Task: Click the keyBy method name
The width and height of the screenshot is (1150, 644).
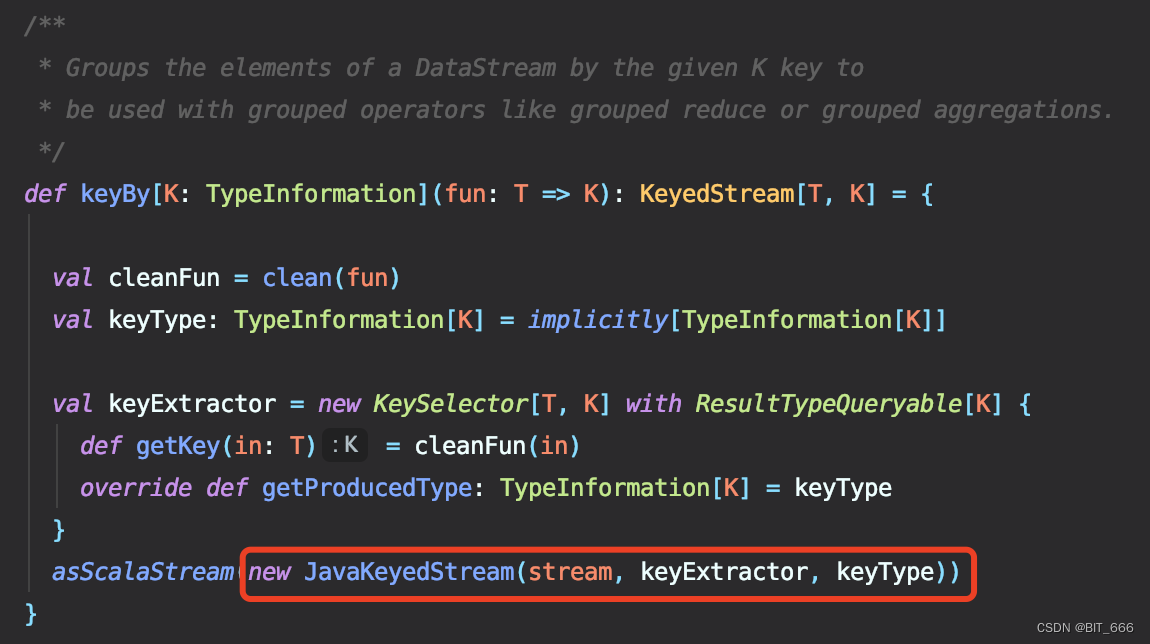Action: pos(115,193)
